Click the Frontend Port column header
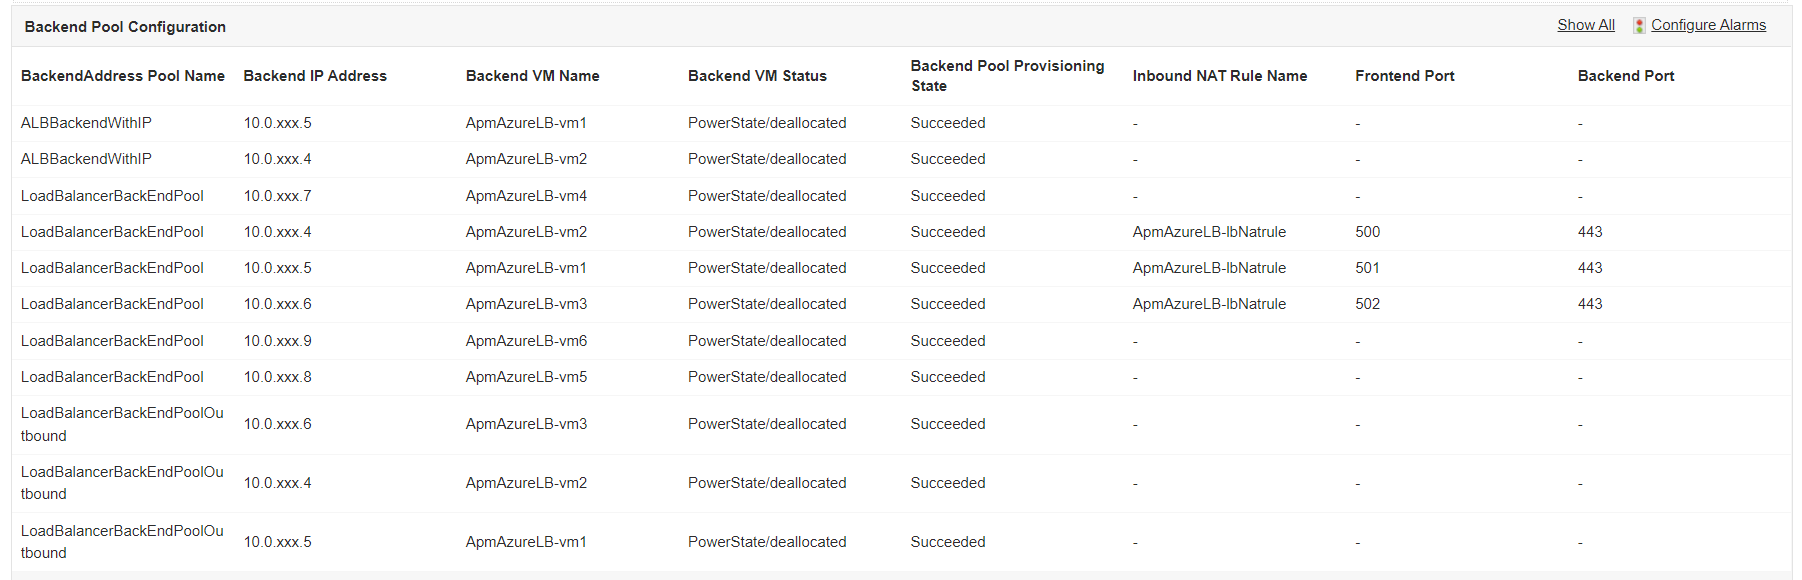Image resolution: width=1802 pixels, height=580 pixels. point(1404,76)
